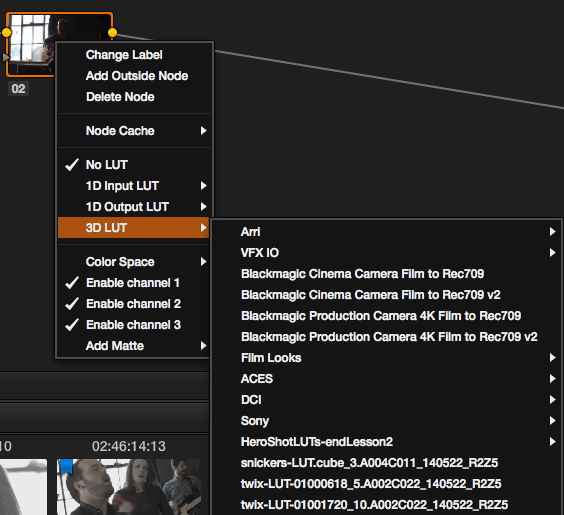Open the Add Matte submenu
The image size is (564, 515).
pyautogui.click(x=134, y=346)
